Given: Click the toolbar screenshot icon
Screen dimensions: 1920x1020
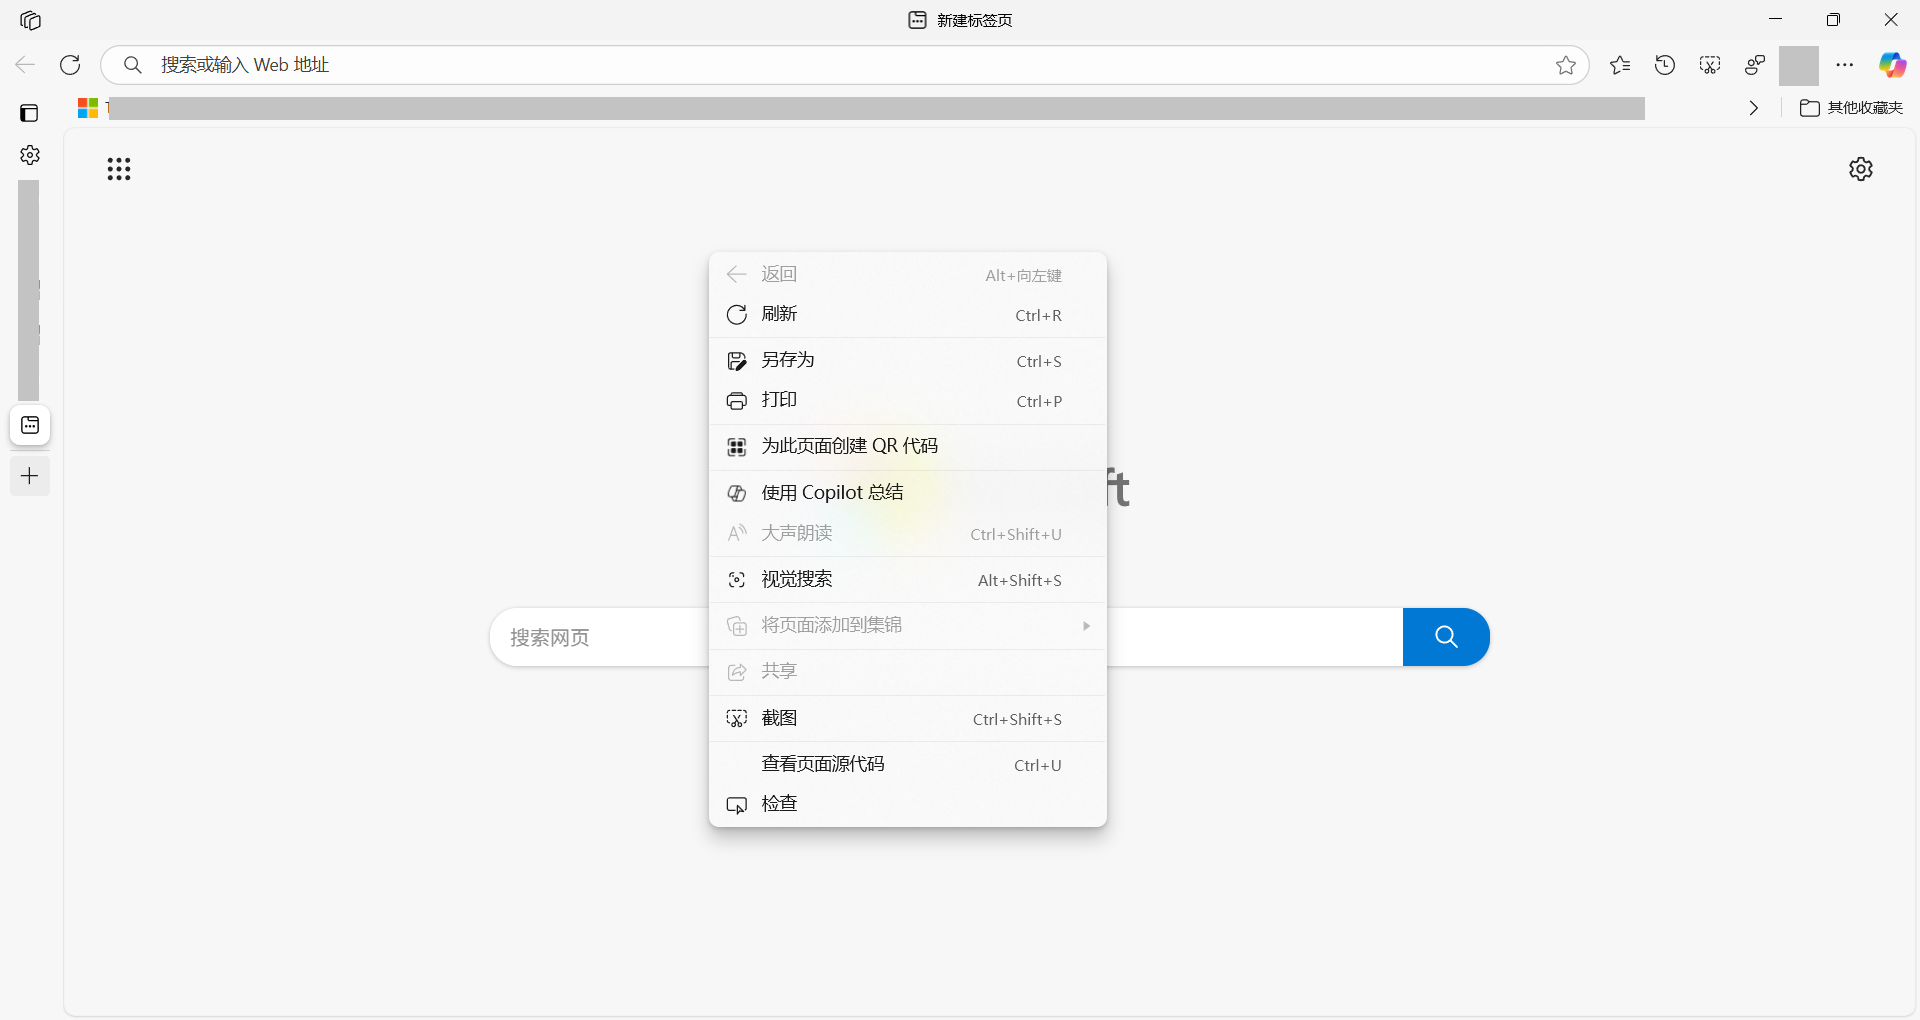Looking at the screenshot, I should (x=1710, y=65).
